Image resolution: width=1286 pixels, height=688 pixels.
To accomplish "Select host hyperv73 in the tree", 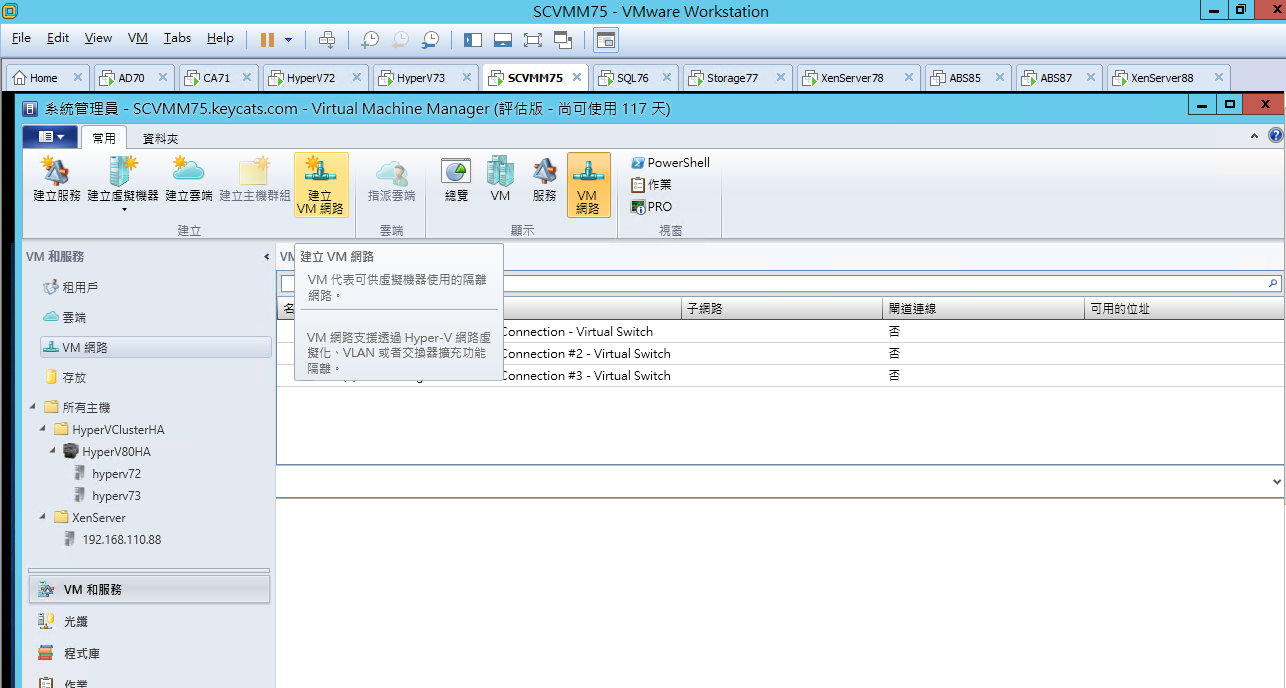I will pos(116,495).
